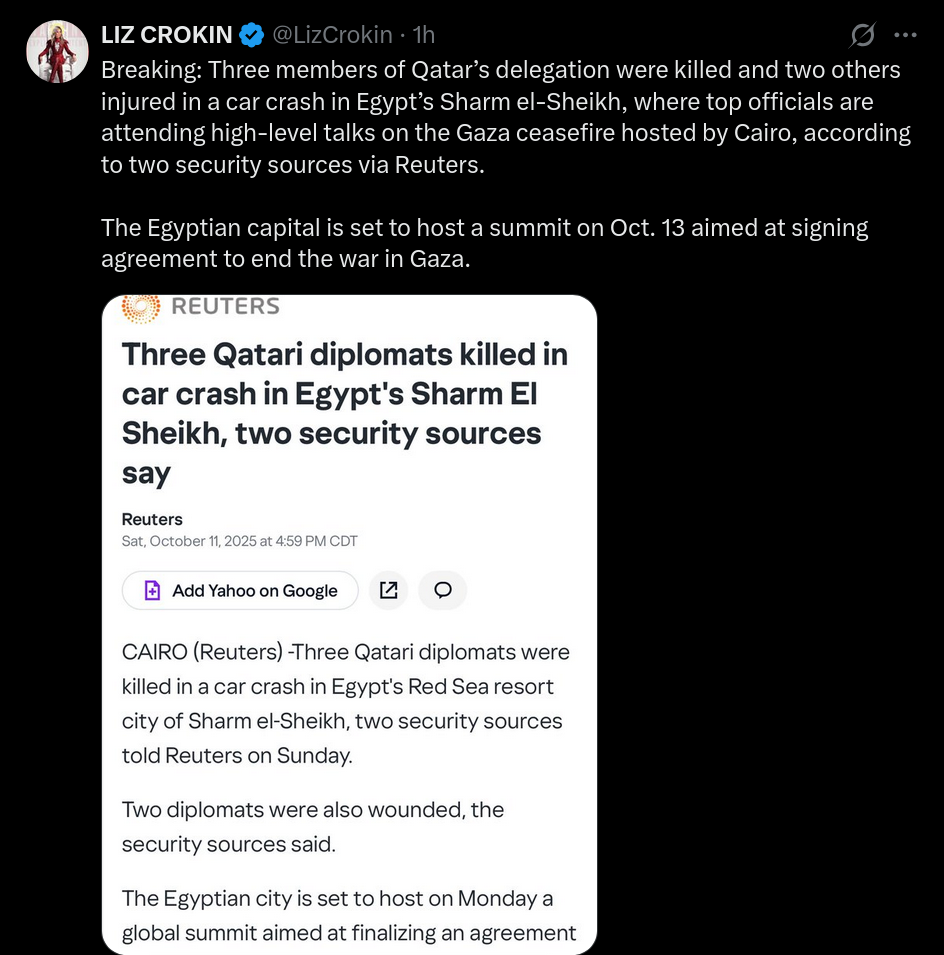Open the LIZ CROKIN display name link
The height and width of the screenshot is (955, 944).
point(166,35)
